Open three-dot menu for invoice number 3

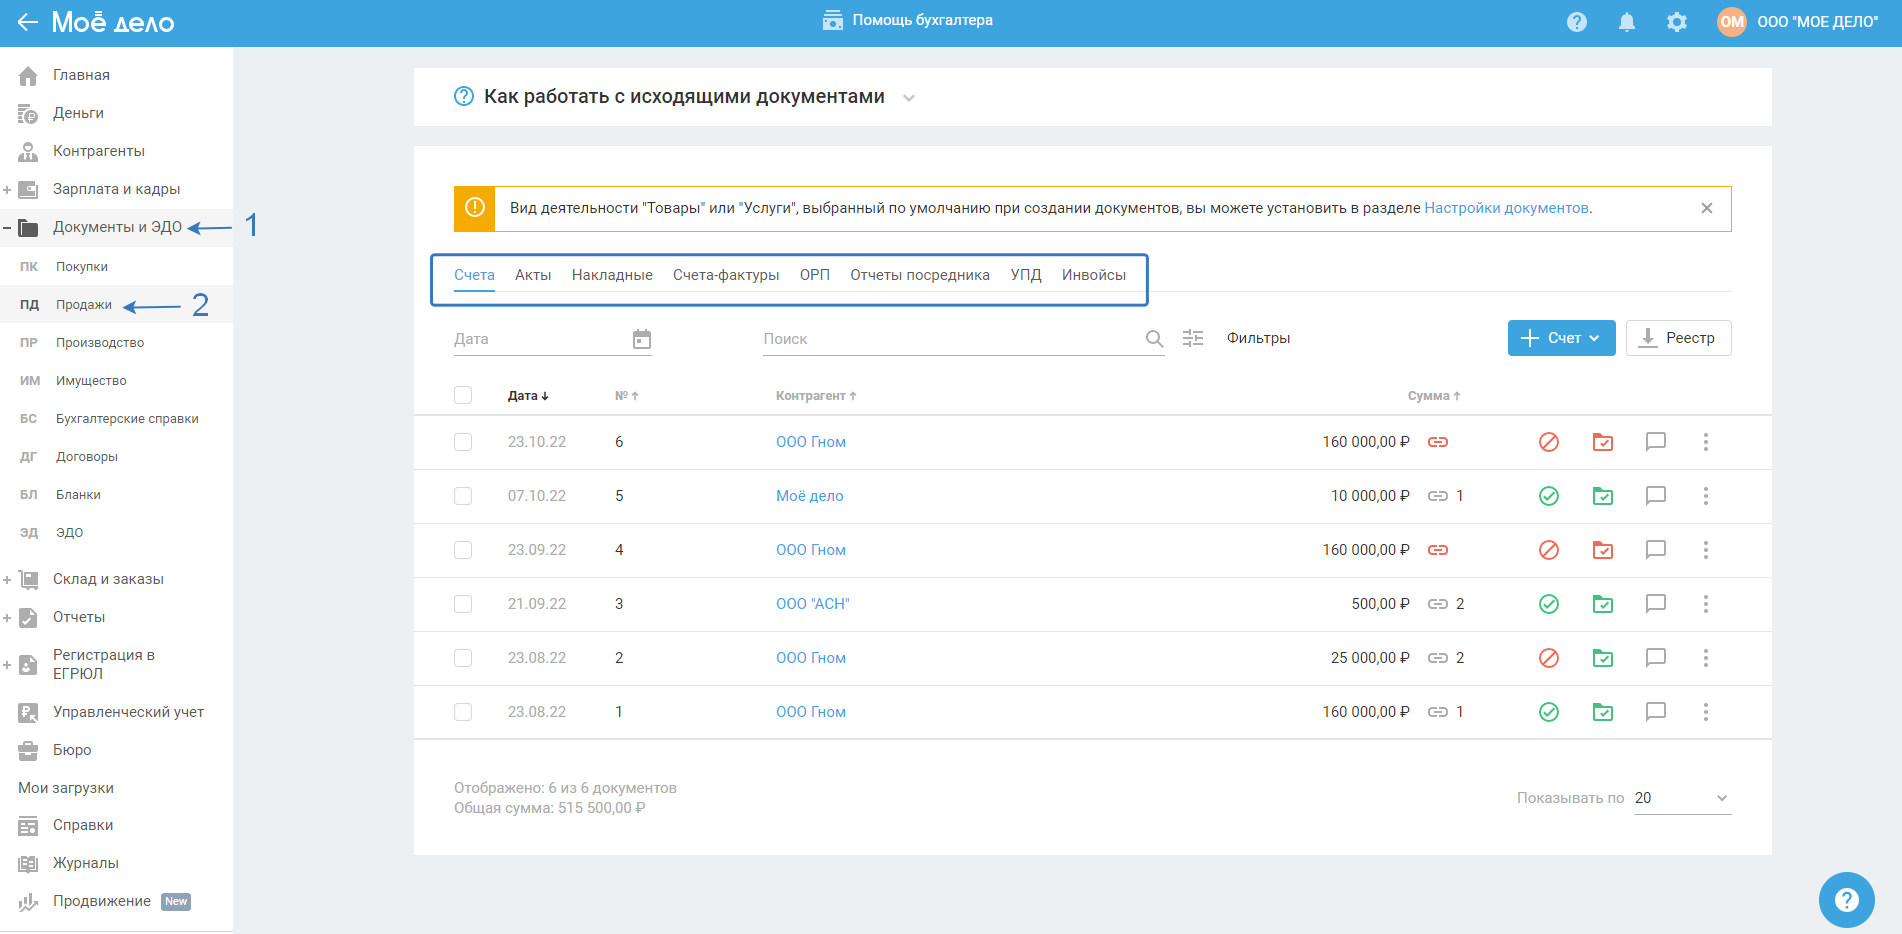coord(1706,604)
